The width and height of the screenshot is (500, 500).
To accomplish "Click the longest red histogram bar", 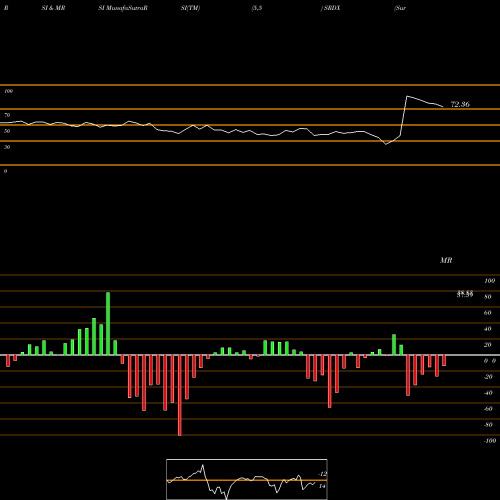I will tap(180, 395).
